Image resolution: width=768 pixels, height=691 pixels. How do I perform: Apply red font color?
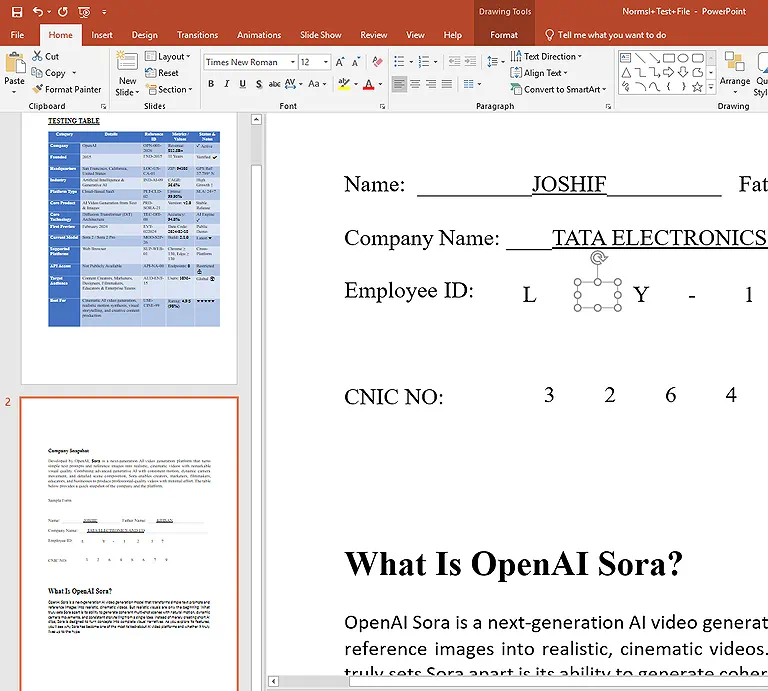click(x=369, y=84)
